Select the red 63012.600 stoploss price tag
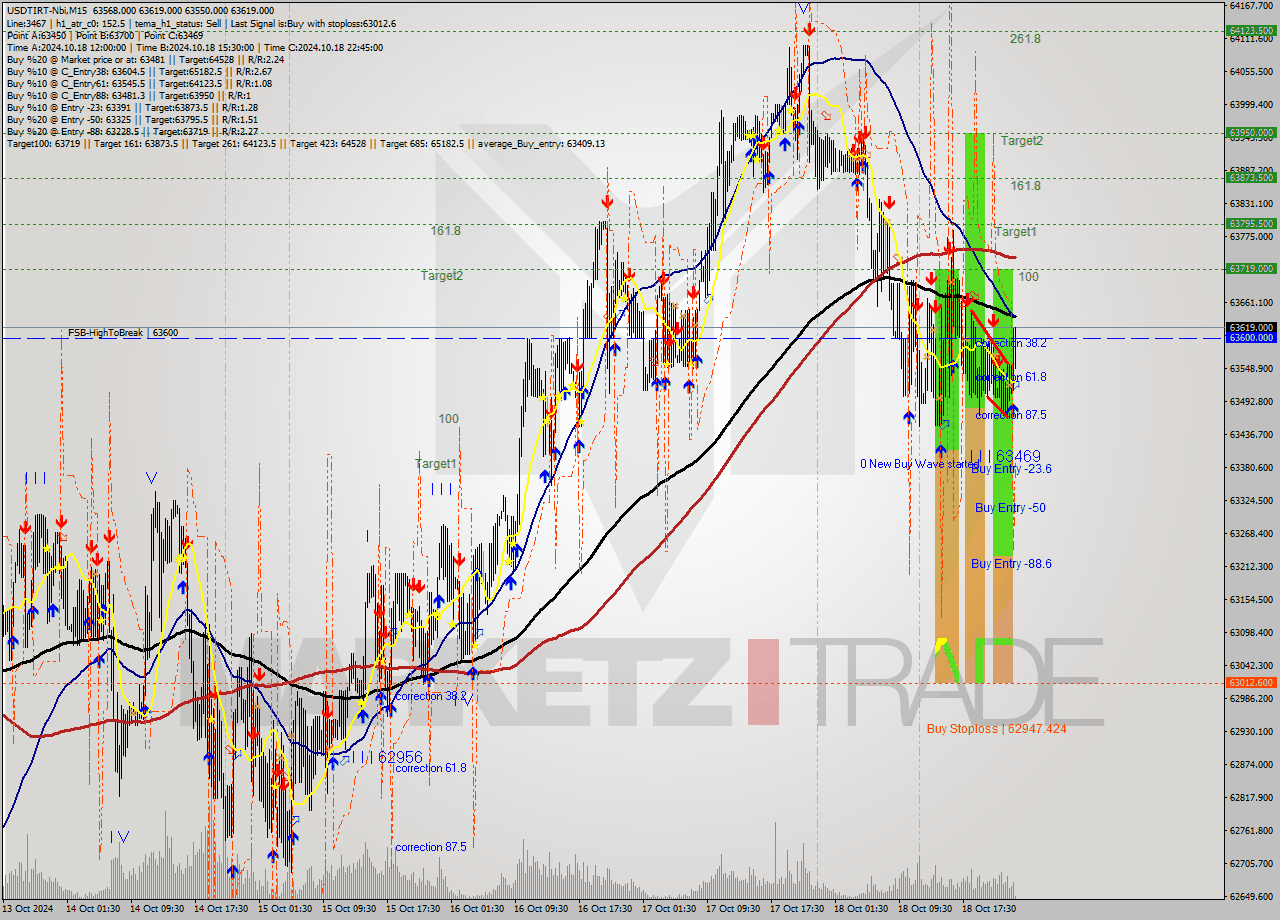The image size is (1280, 920). [x=1250, y=683]
